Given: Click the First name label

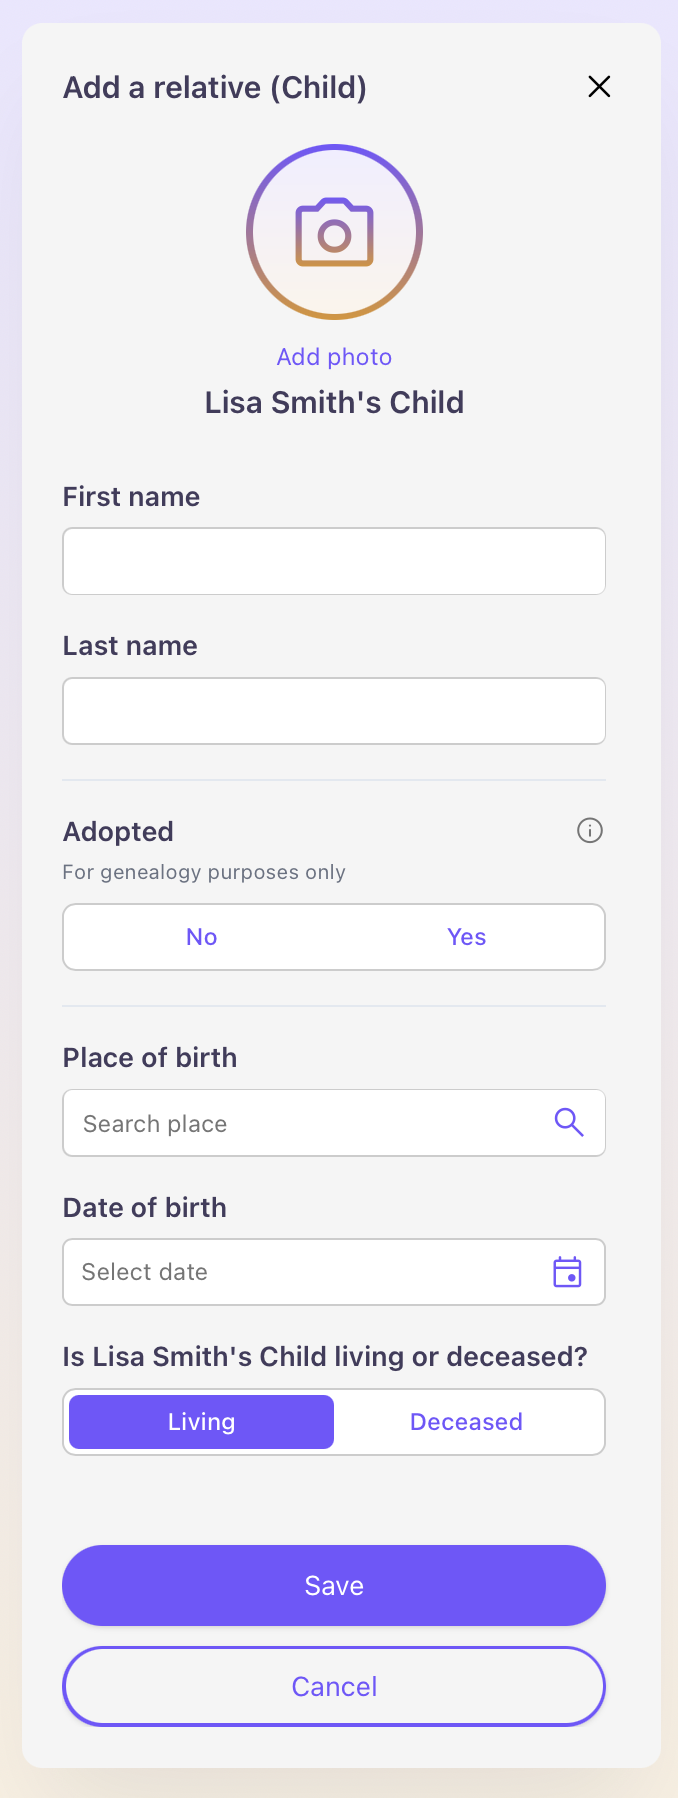Looking at the screenshot, I should click(x=131, y=497).
